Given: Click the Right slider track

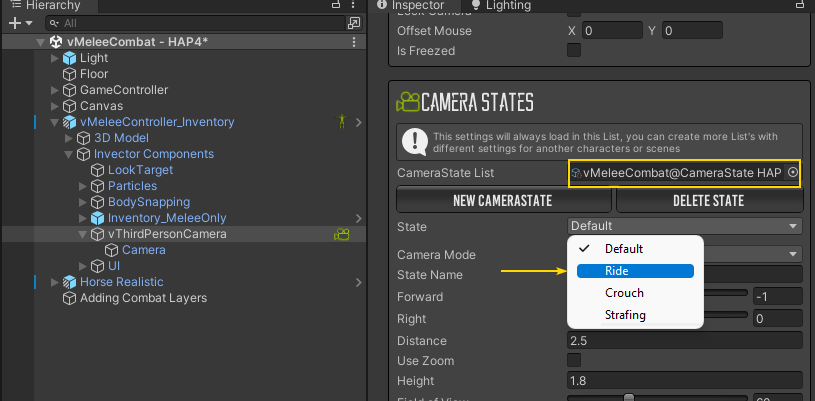Looking at the screenshot, I should pyautogui.click(x=726, y=315).
